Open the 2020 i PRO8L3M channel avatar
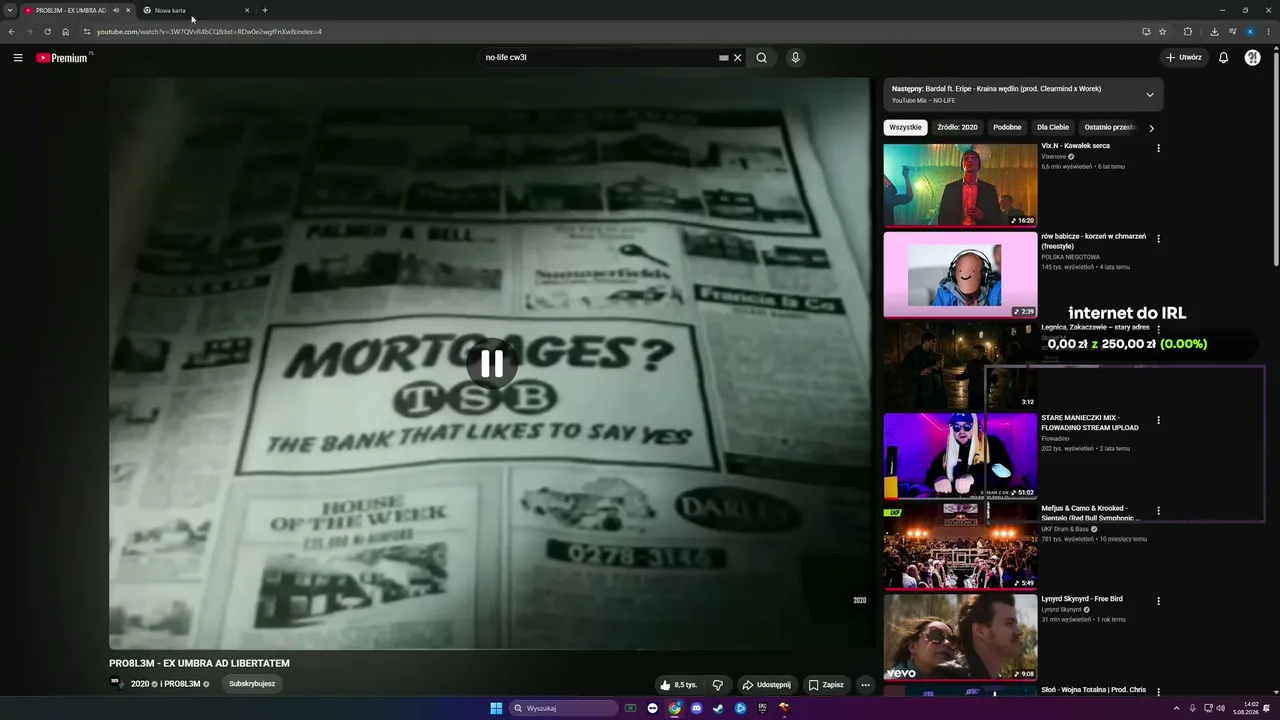The image size is (1280, 720). (x=117, y=684)
